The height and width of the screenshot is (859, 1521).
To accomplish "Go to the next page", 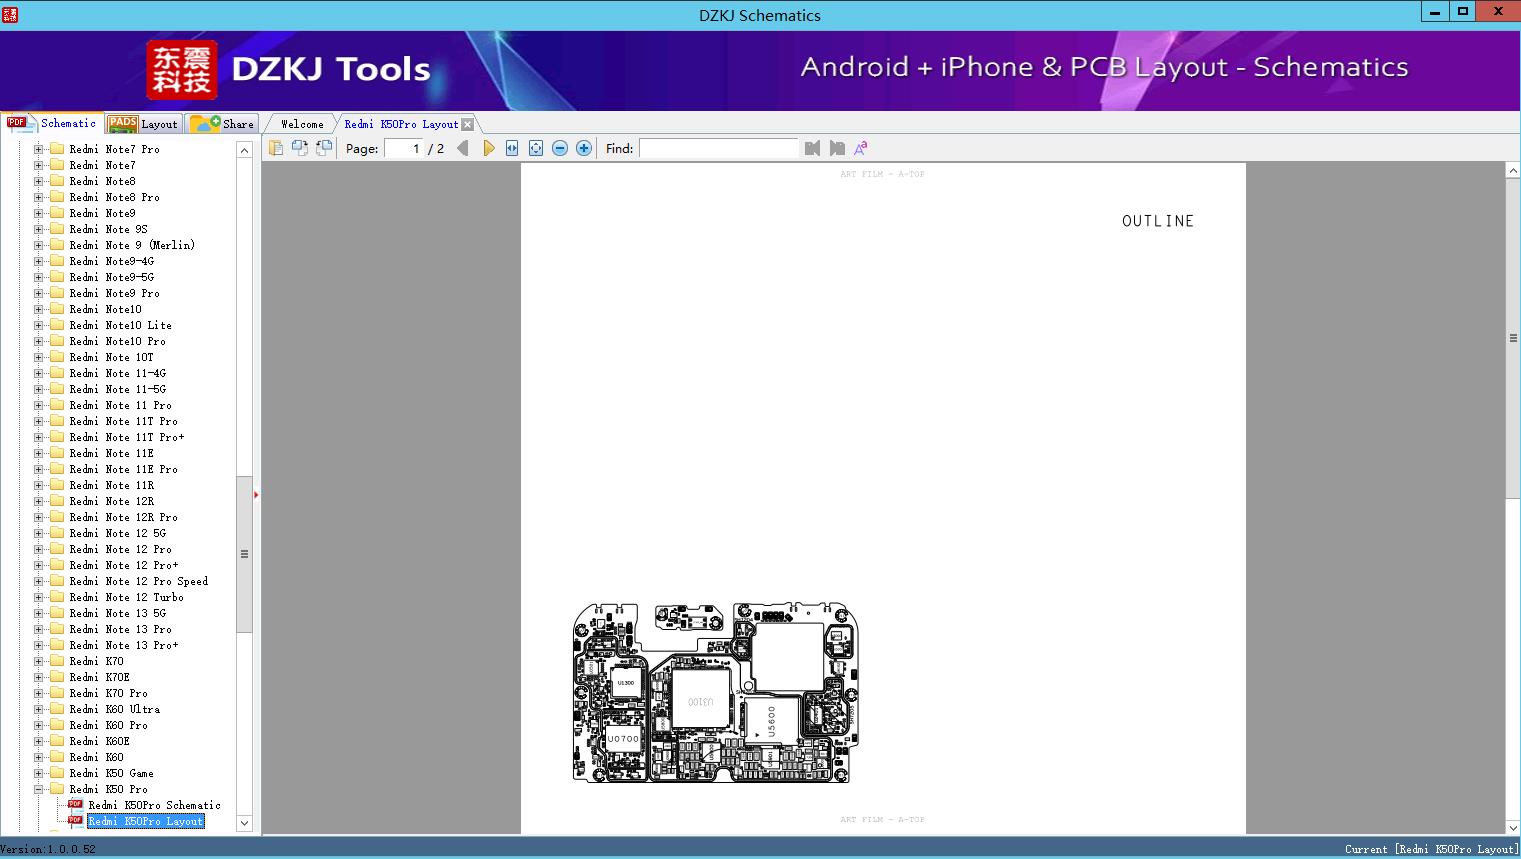I will click(x=488, y=148).
